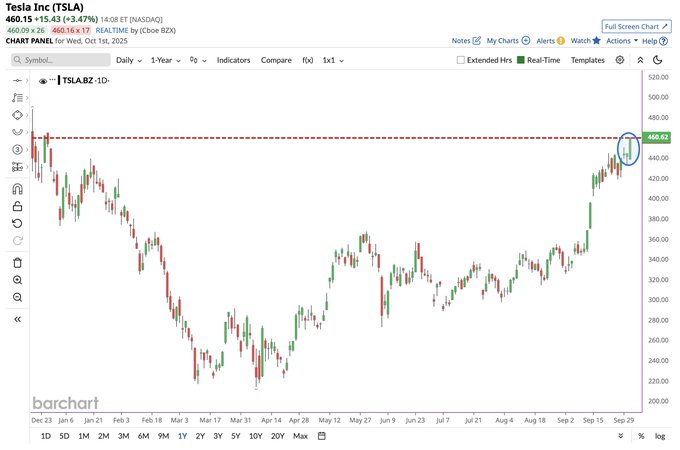Select the 5D range tab
680x450 pixels.
[x=64, y=436]
